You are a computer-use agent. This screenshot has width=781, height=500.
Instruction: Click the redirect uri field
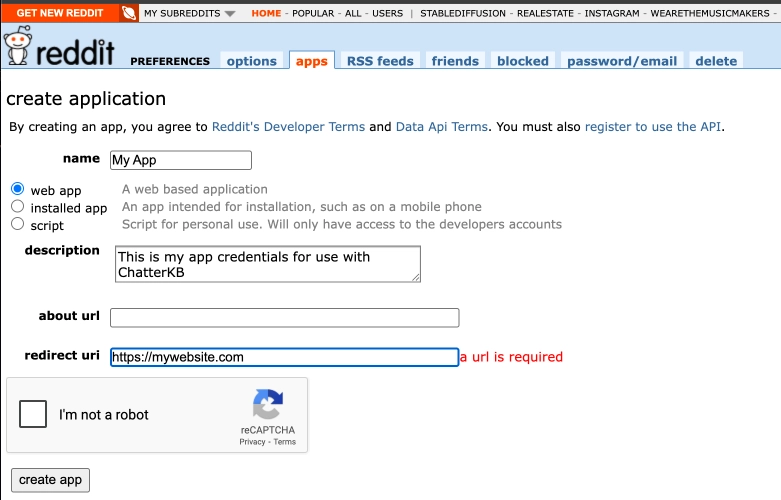[284, 357]
